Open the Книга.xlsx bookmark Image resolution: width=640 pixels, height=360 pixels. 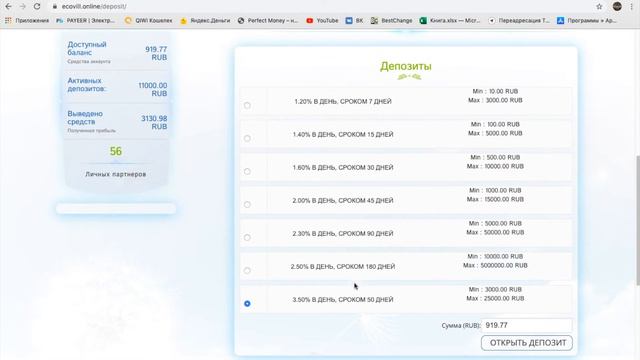pos(450,20)
